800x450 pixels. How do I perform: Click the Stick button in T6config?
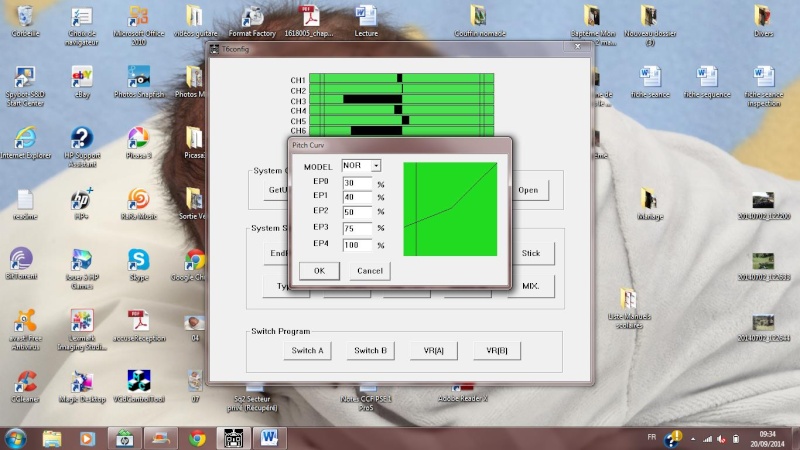(x=531, y=253)
